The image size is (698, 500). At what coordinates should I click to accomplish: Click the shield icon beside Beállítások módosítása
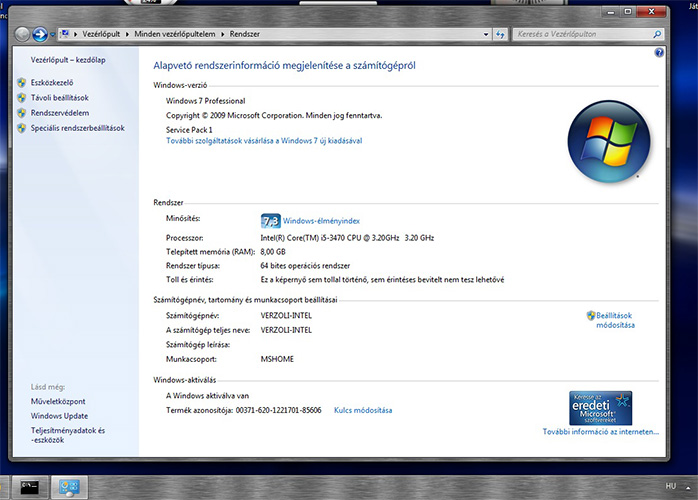pos(591,316)
